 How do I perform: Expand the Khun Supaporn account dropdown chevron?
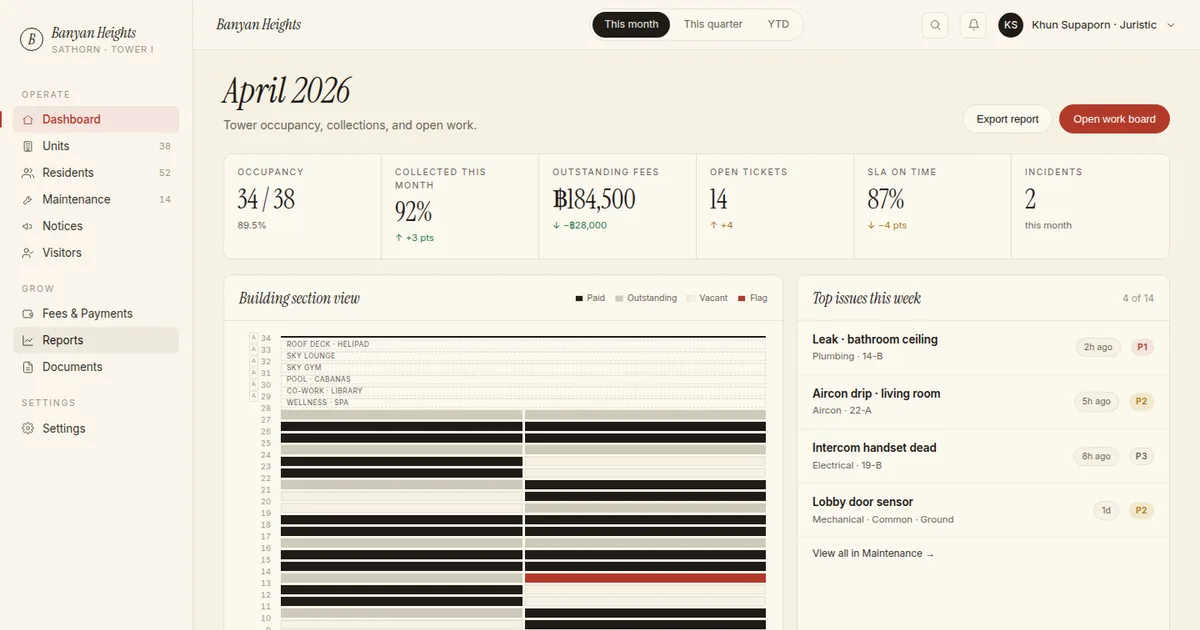(1171, 25)
